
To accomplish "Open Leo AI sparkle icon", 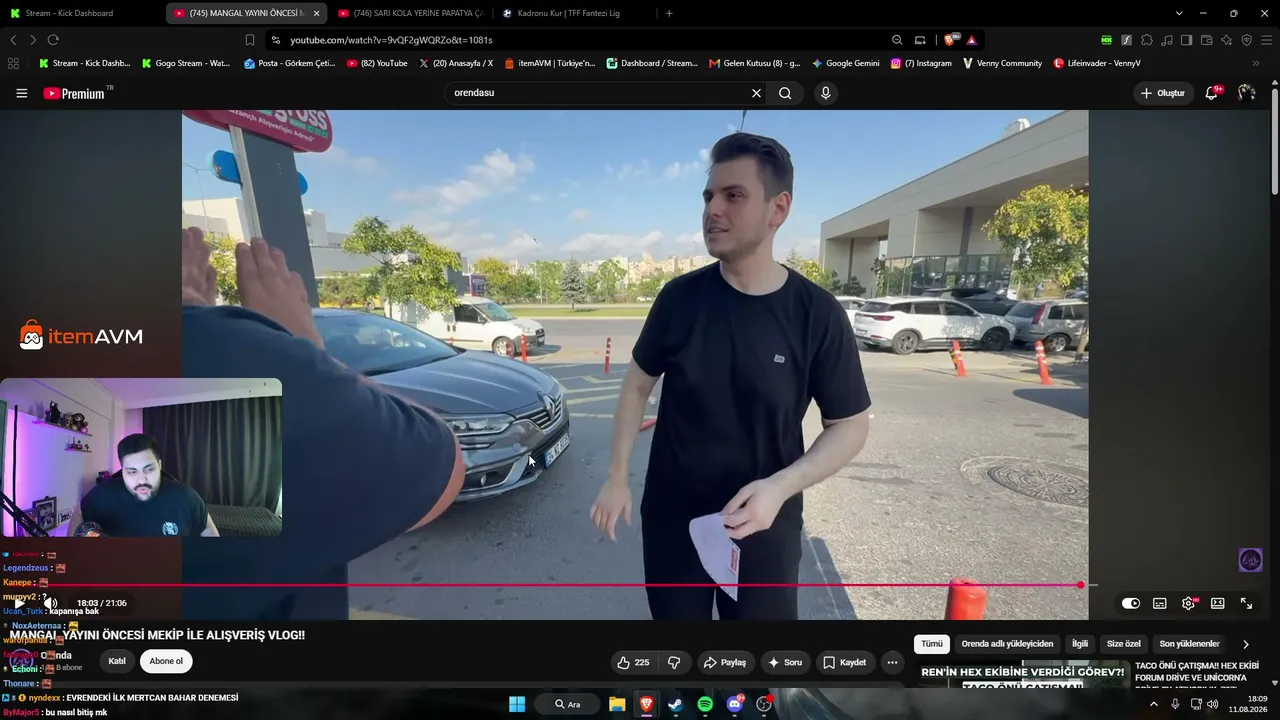I will pos(1226,40).
